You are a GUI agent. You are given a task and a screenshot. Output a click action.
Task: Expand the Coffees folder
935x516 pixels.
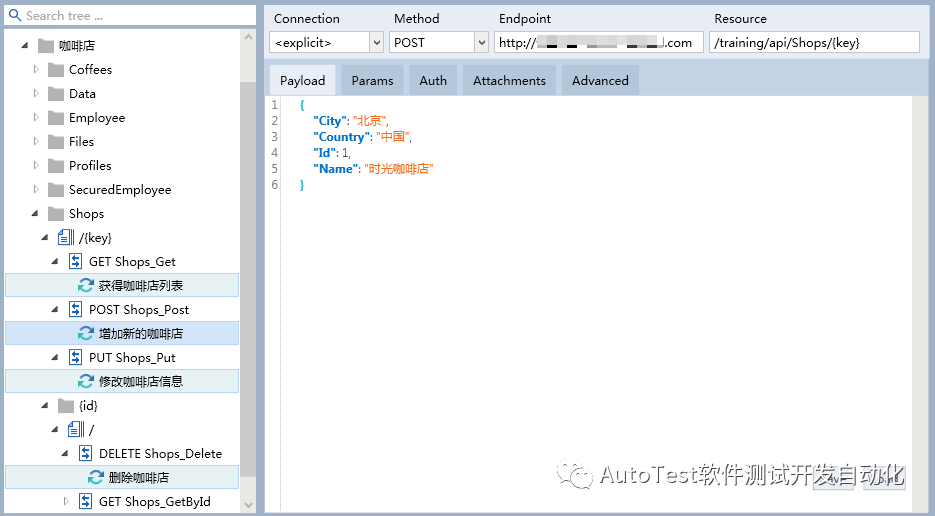[x=36, y=69]
